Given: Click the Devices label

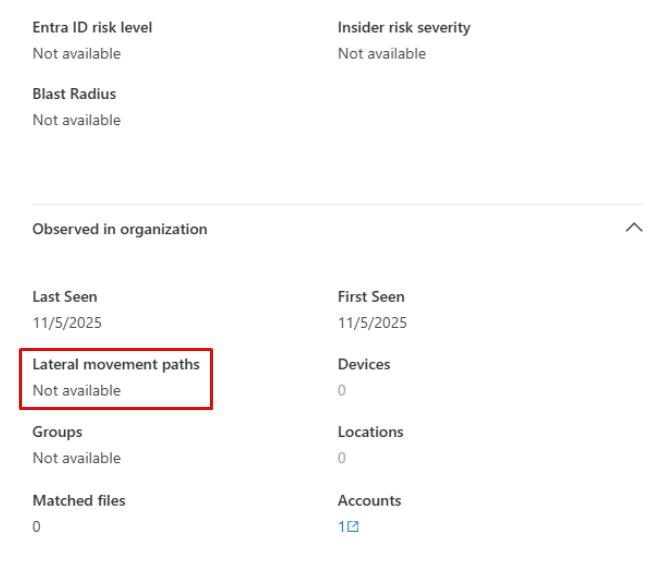Looking at the screenshot, I should tap(364, 364).
